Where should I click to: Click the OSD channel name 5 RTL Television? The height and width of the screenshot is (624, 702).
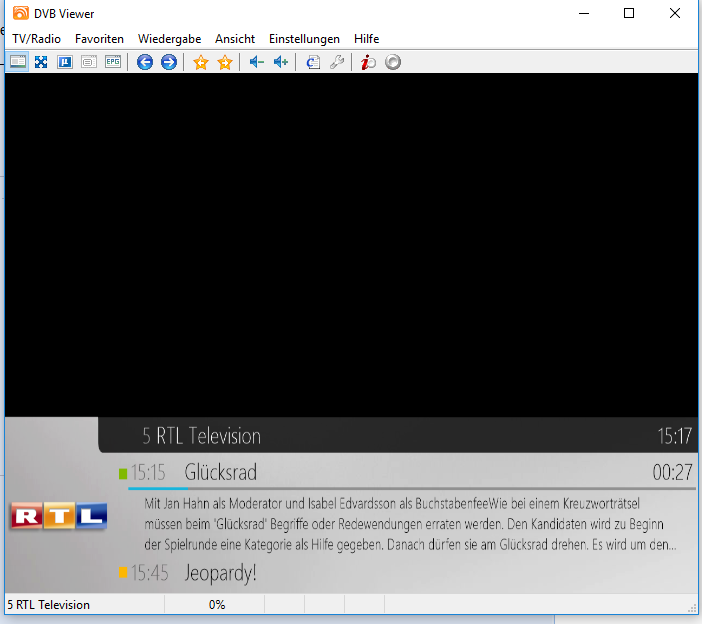click(x=201, y=436)
